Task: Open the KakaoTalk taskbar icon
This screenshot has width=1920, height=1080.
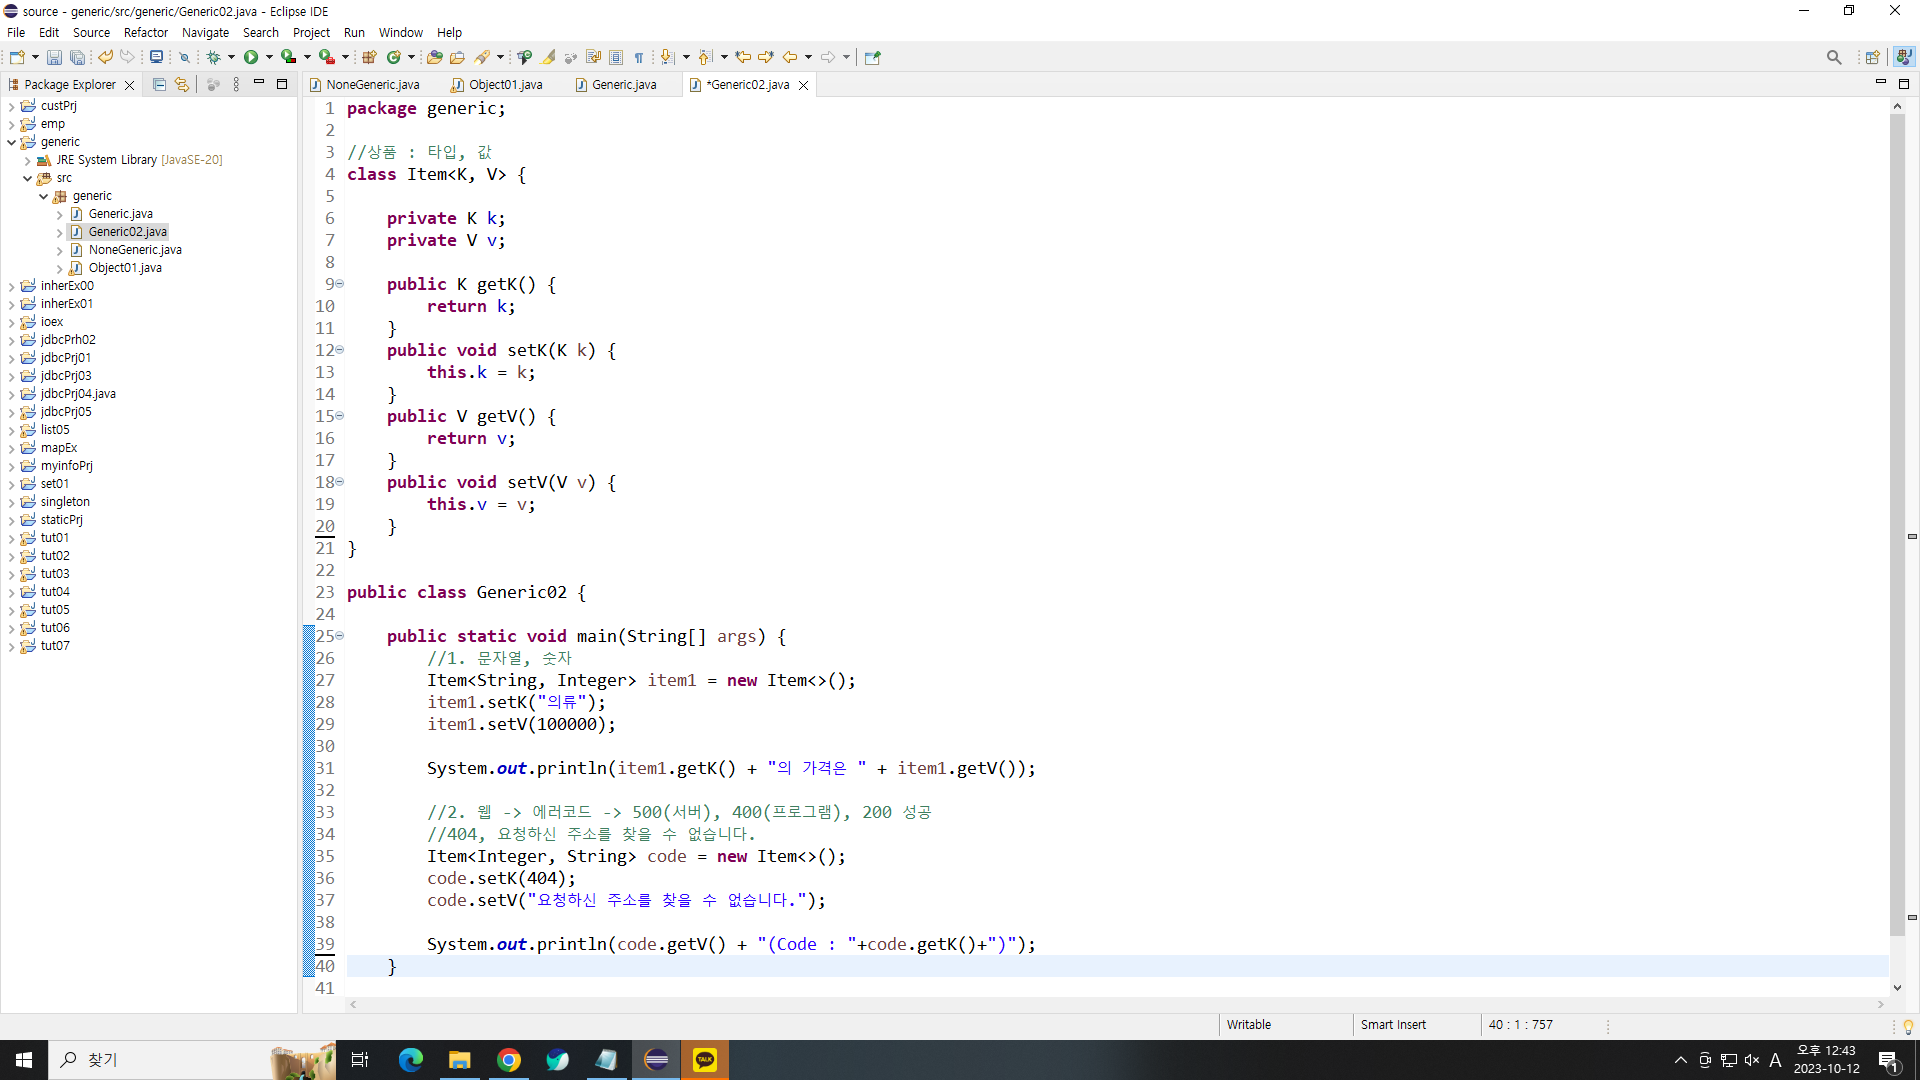Action: point(705,1060)
